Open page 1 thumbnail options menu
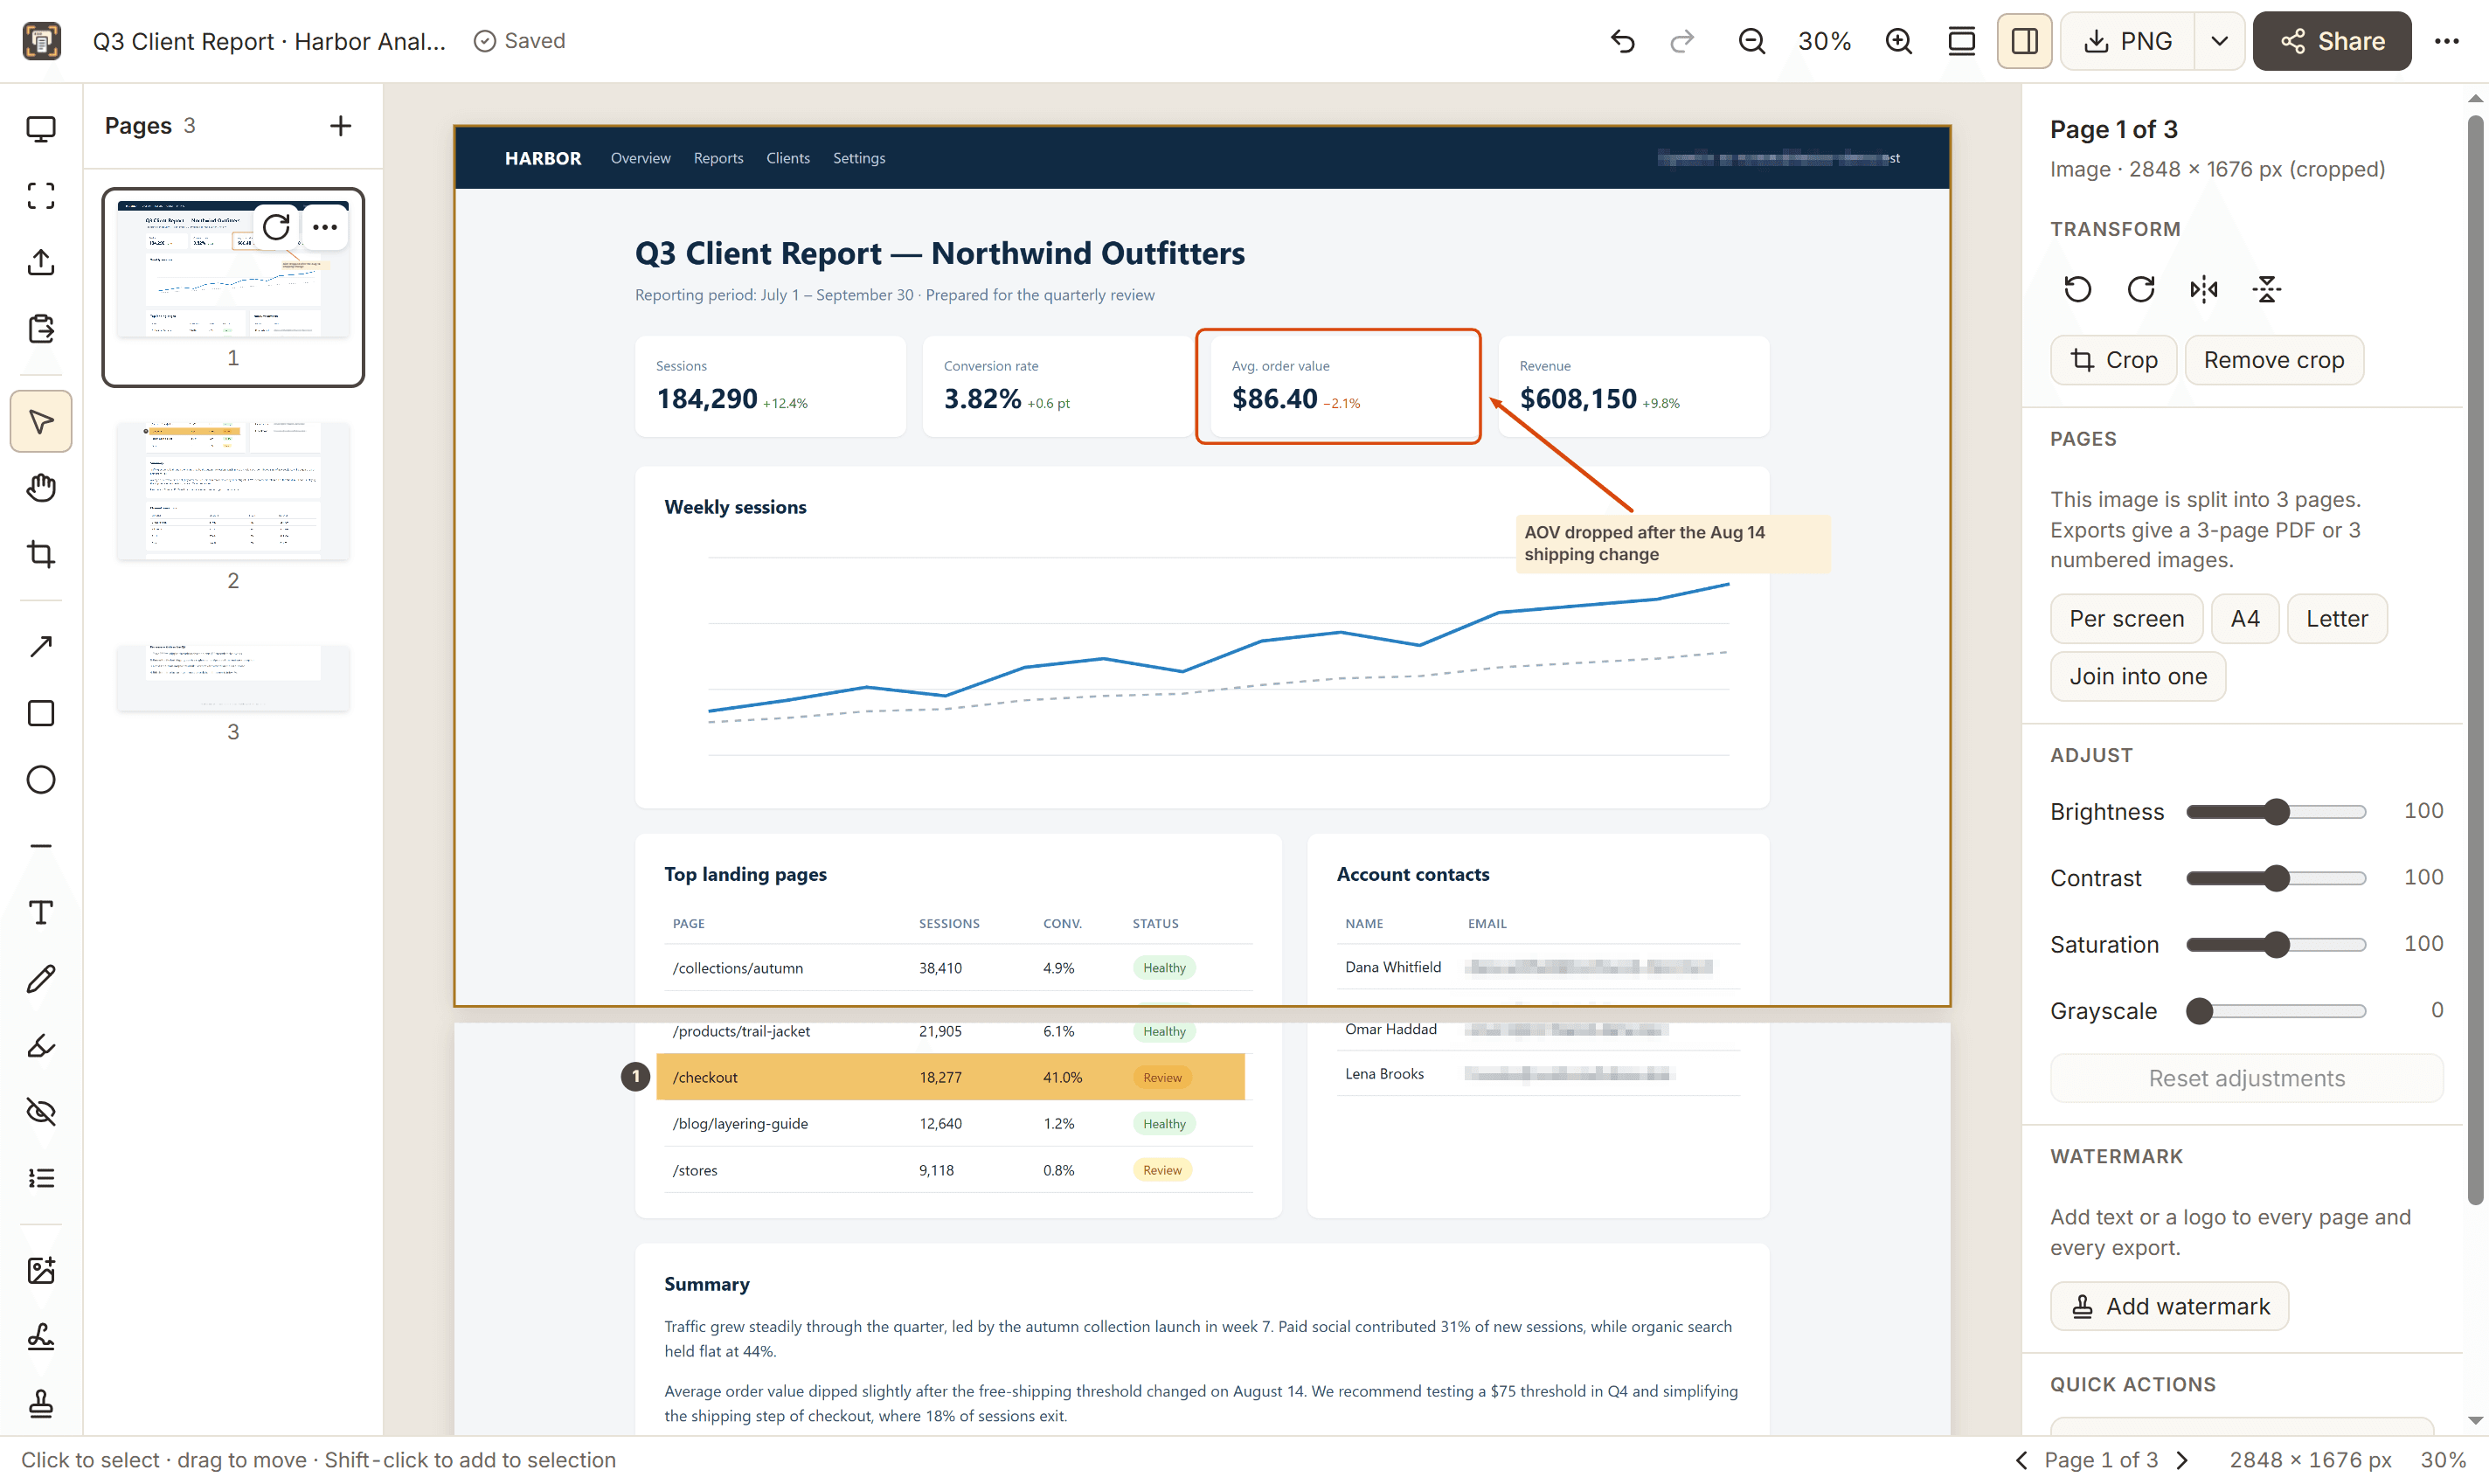This screenshot has height=1484, width=2489. 324,227
